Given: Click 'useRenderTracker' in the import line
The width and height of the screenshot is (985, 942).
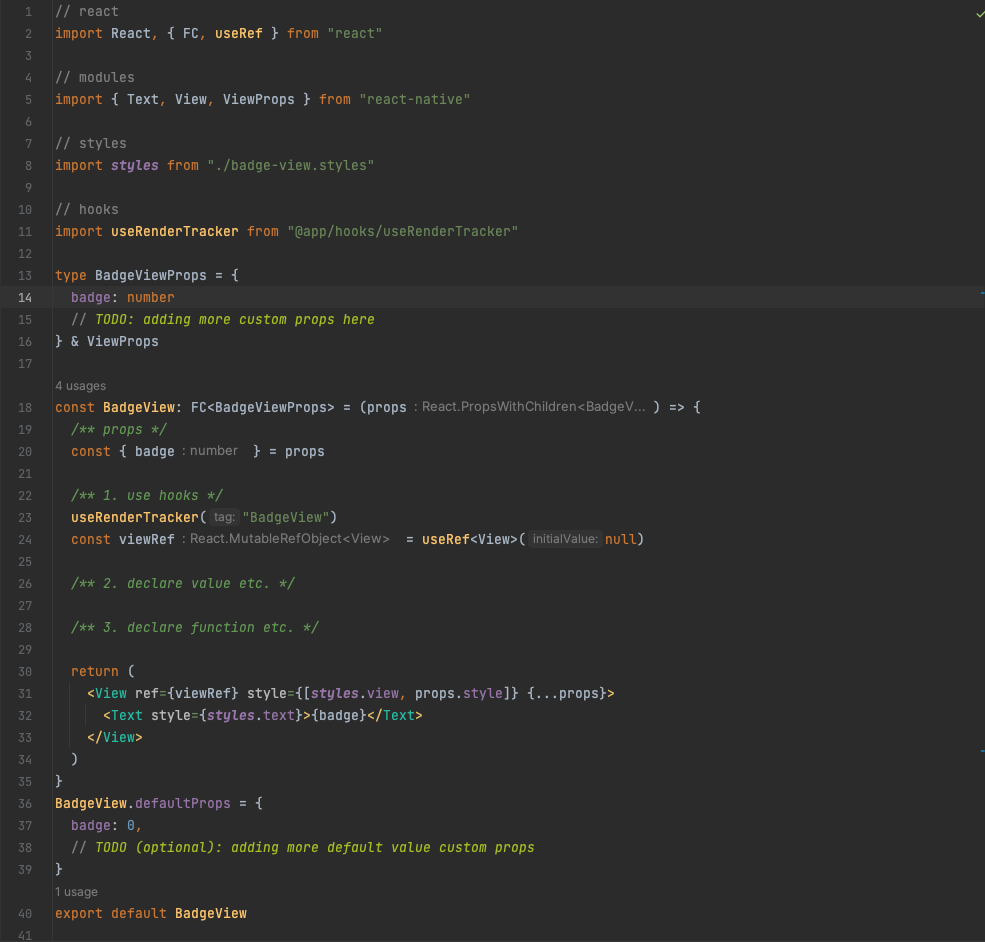Looking at the screenshot, I should (175, 232).
